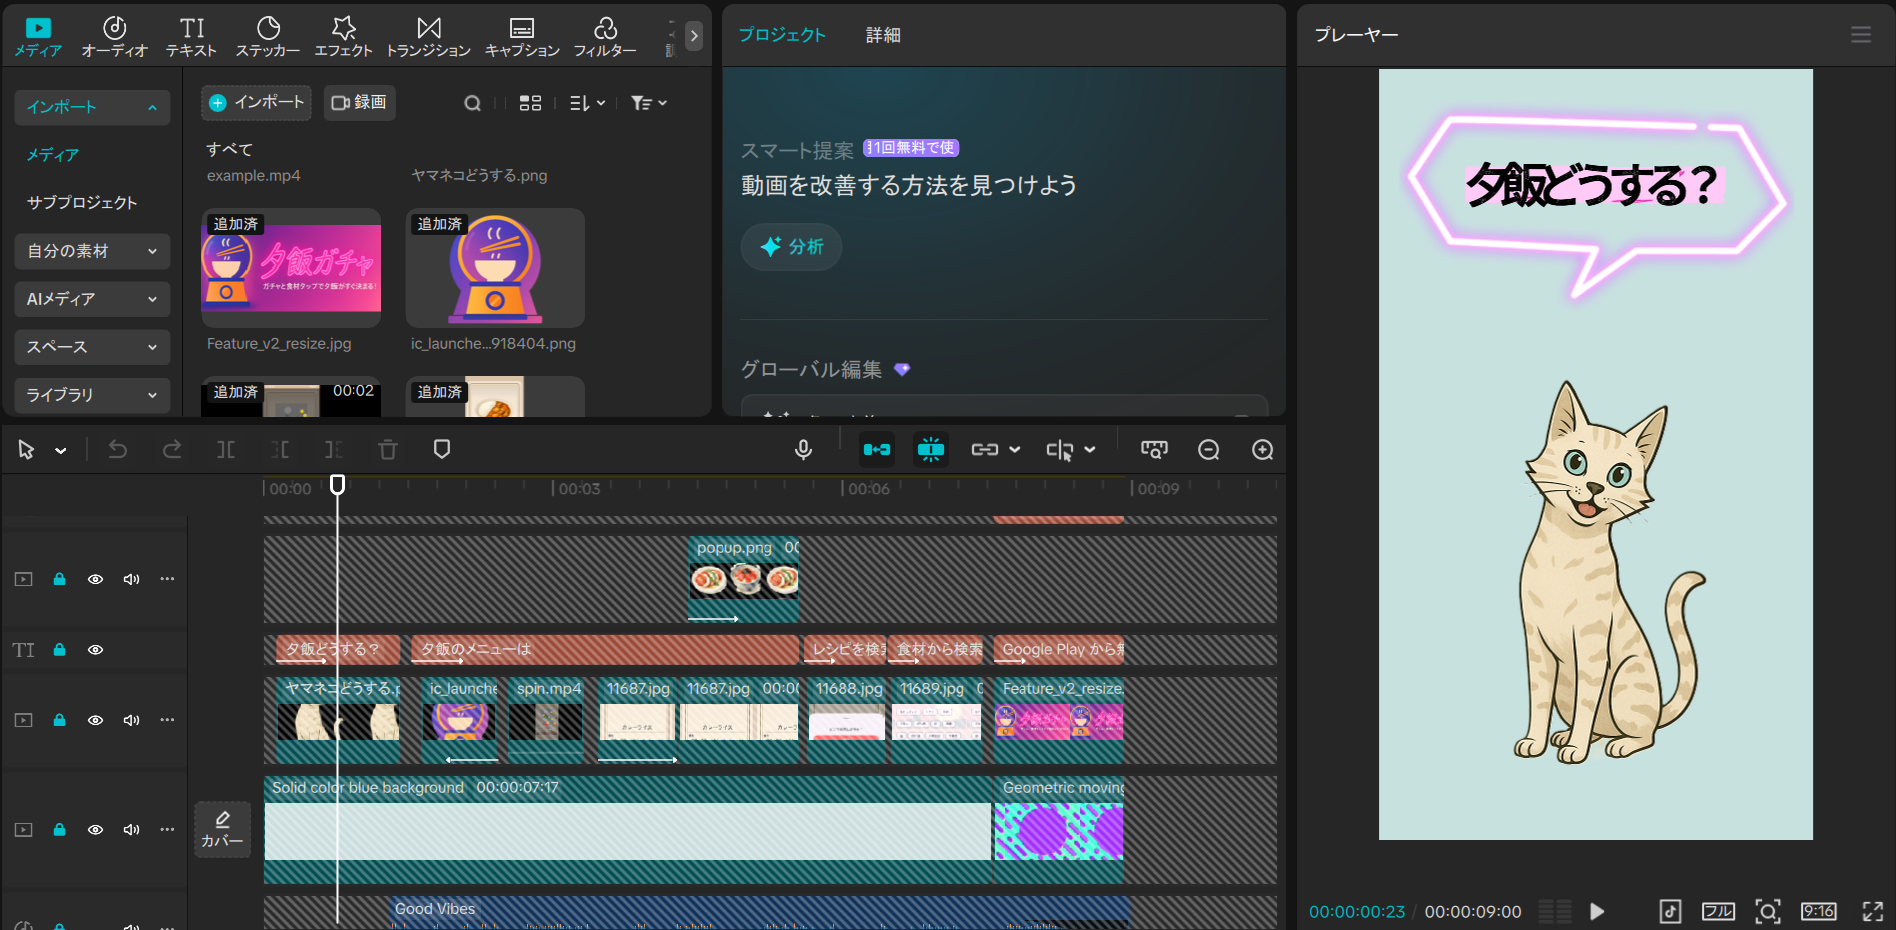
Task: Expand the 自分の素材 section
Action: pos(92,251)
